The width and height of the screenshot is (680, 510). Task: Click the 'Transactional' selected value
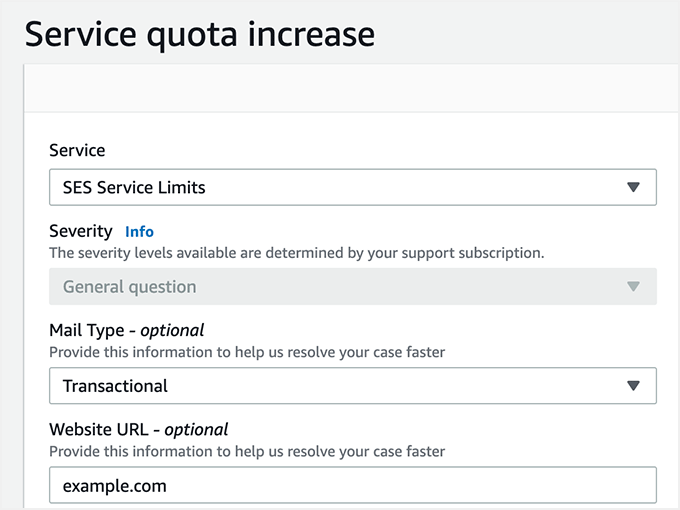click(115, 386)
